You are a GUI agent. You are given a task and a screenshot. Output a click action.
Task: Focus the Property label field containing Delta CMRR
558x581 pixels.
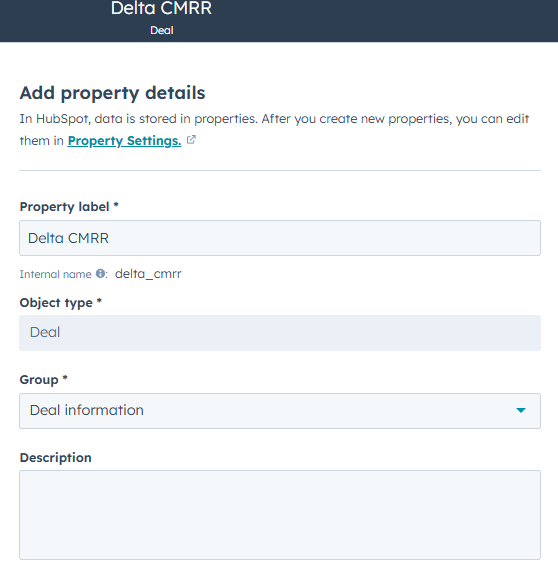pos(280,238)
